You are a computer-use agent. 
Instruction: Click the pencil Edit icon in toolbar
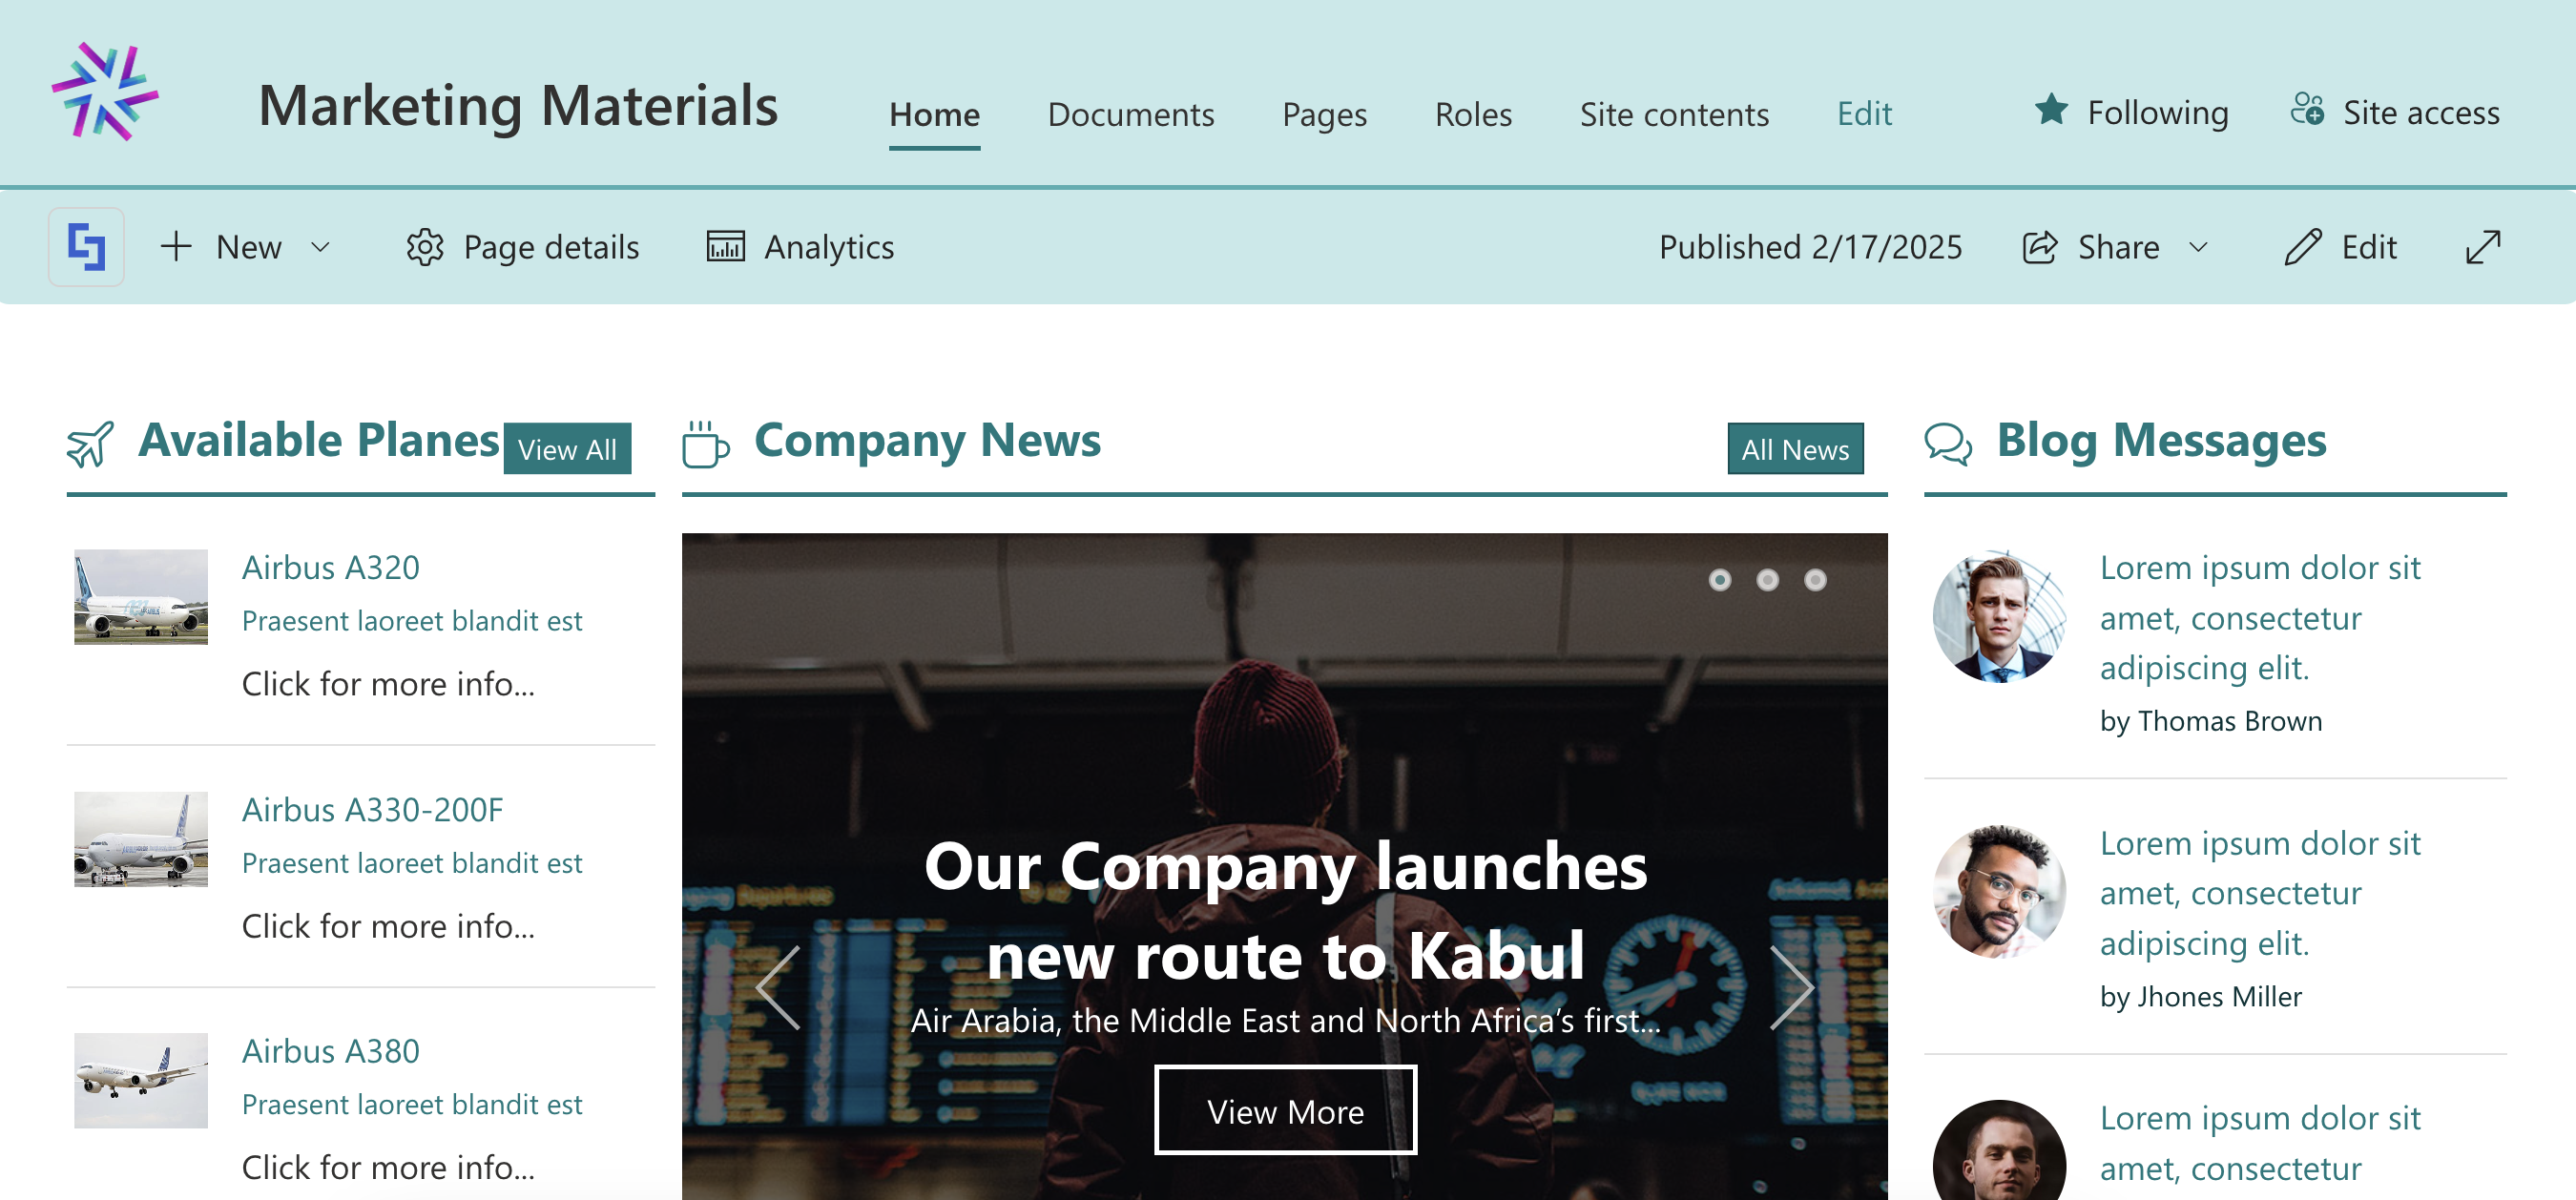point(2303,247)
